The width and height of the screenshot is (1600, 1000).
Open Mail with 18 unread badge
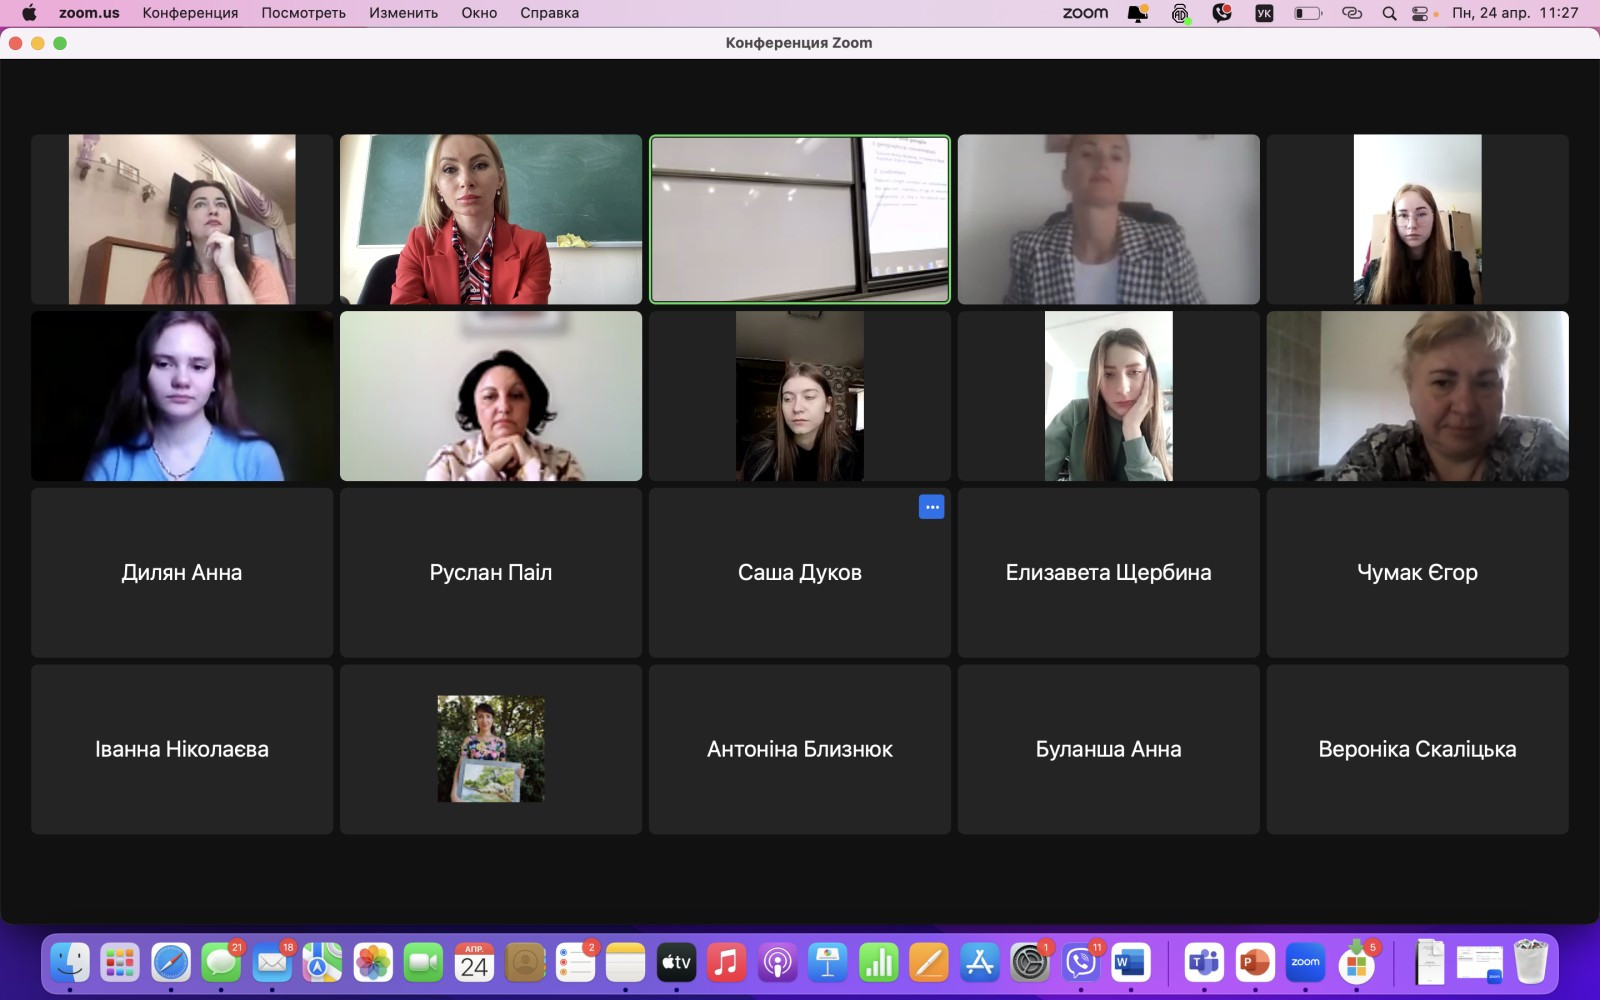[272, 963]
